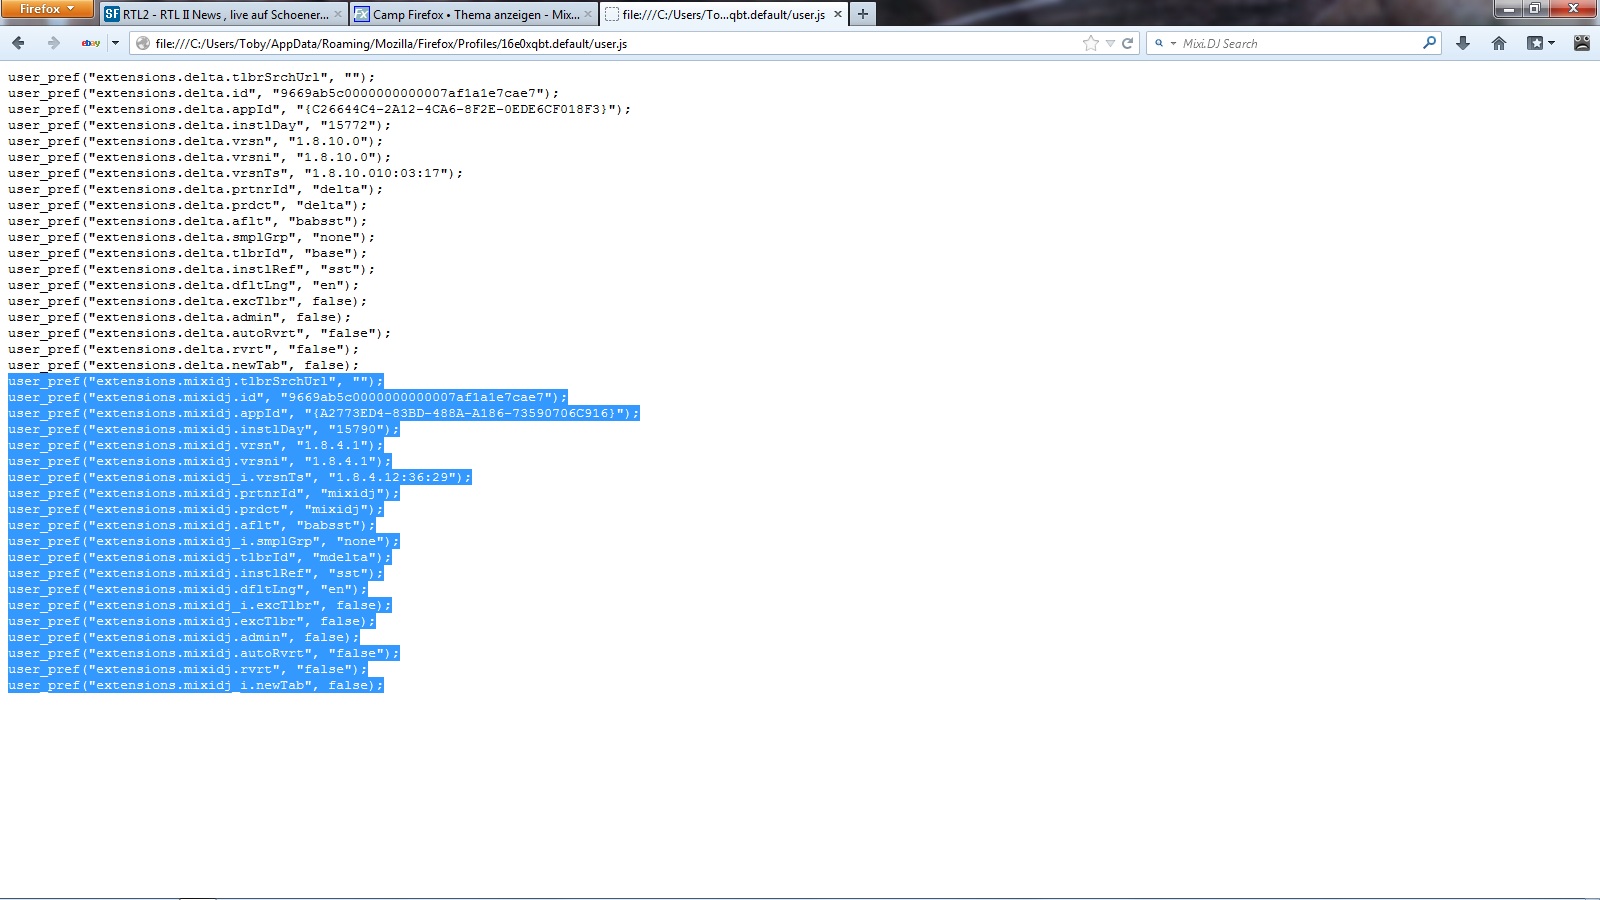This screenshot has width=1600, height=900.
Task: Click the sad face icon in the toolbar
Action: tap(1581, 43)
